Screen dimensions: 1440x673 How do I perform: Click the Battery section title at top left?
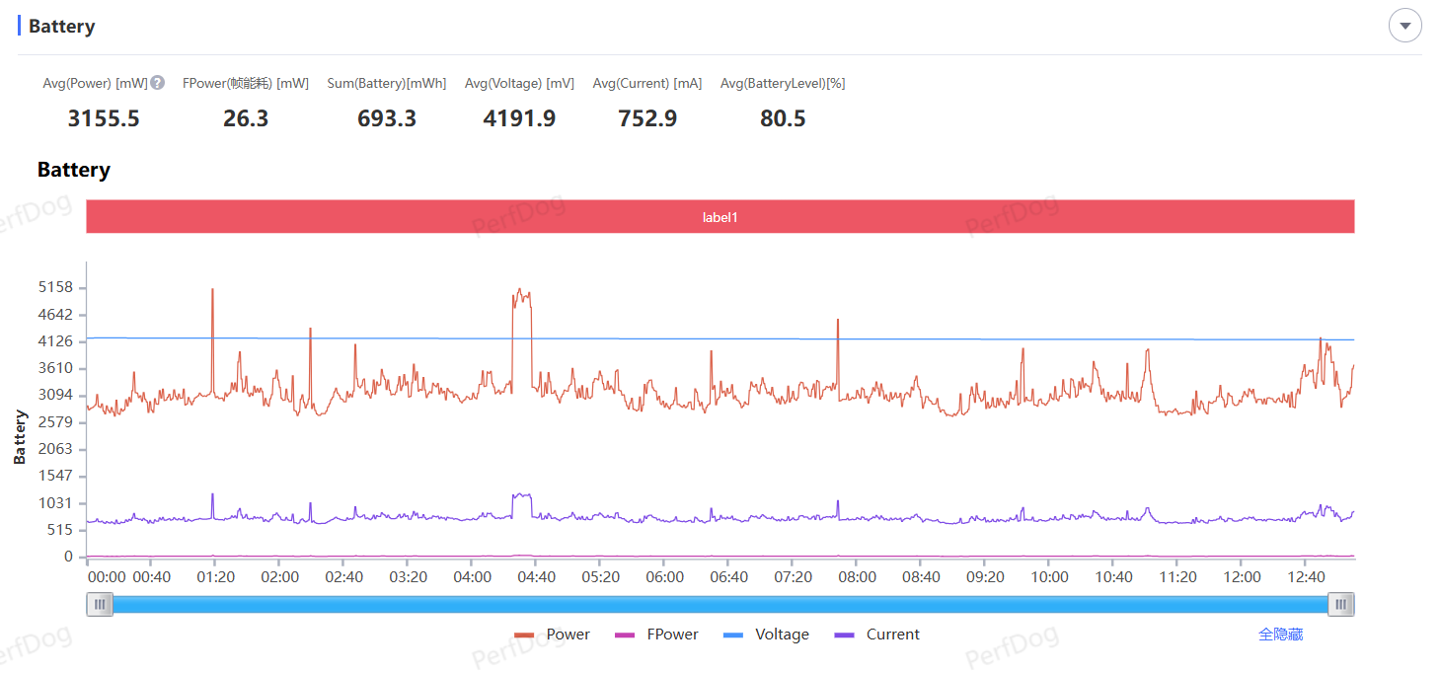pos(62,26)
